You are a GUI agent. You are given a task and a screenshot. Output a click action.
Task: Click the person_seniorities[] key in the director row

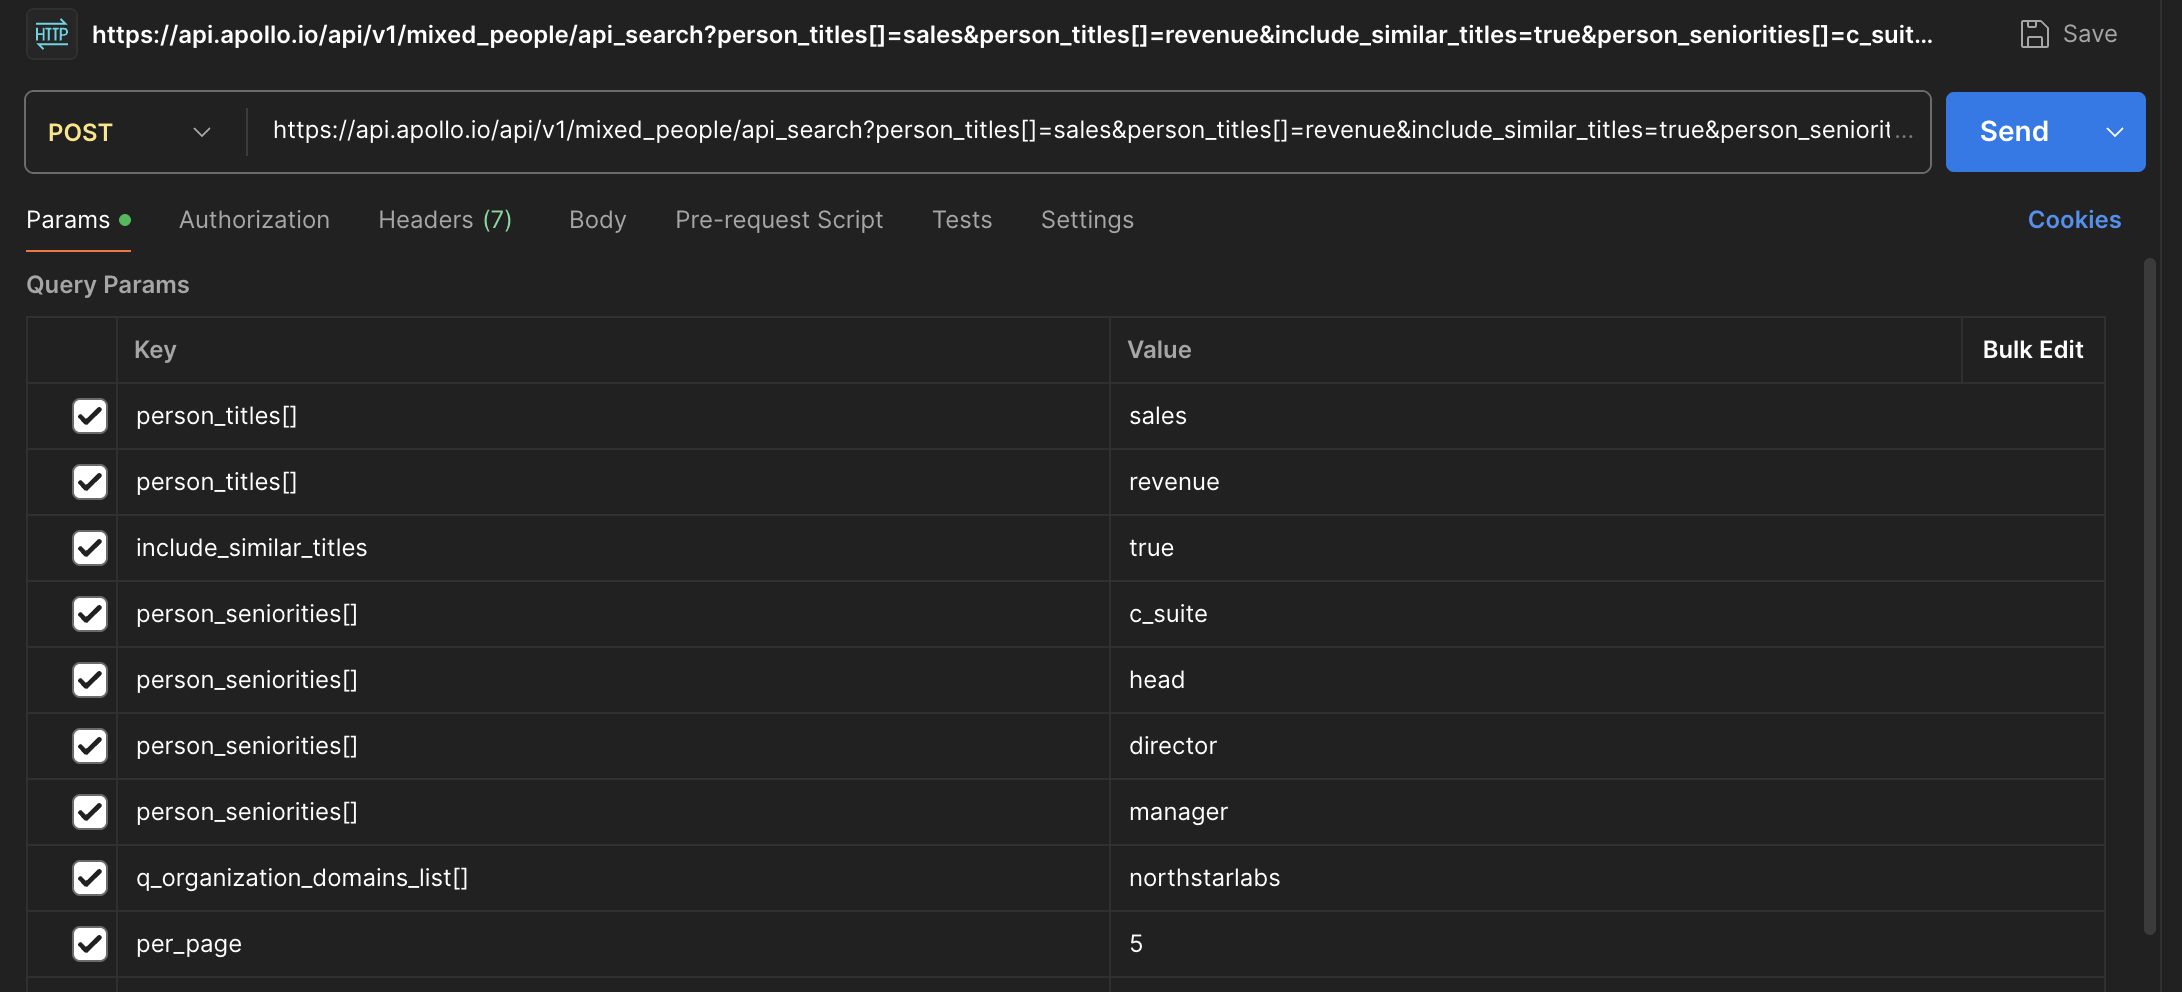(x=613, y=746)
